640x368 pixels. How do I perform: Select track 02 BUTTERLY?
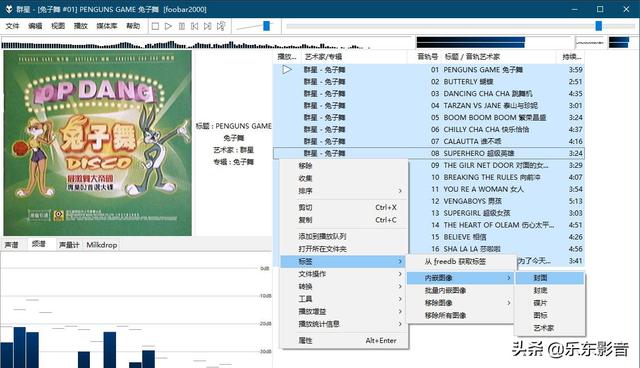point(429,82)
